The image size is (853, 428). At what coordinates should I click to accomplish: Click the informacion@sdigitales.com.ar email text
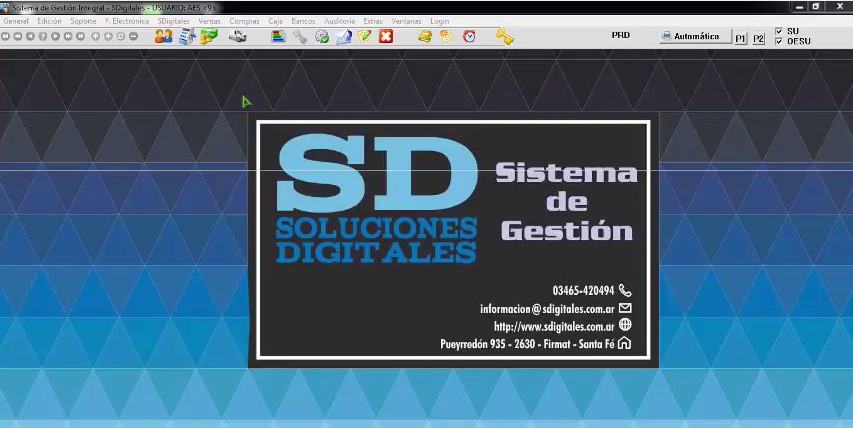tap(547, 309)
